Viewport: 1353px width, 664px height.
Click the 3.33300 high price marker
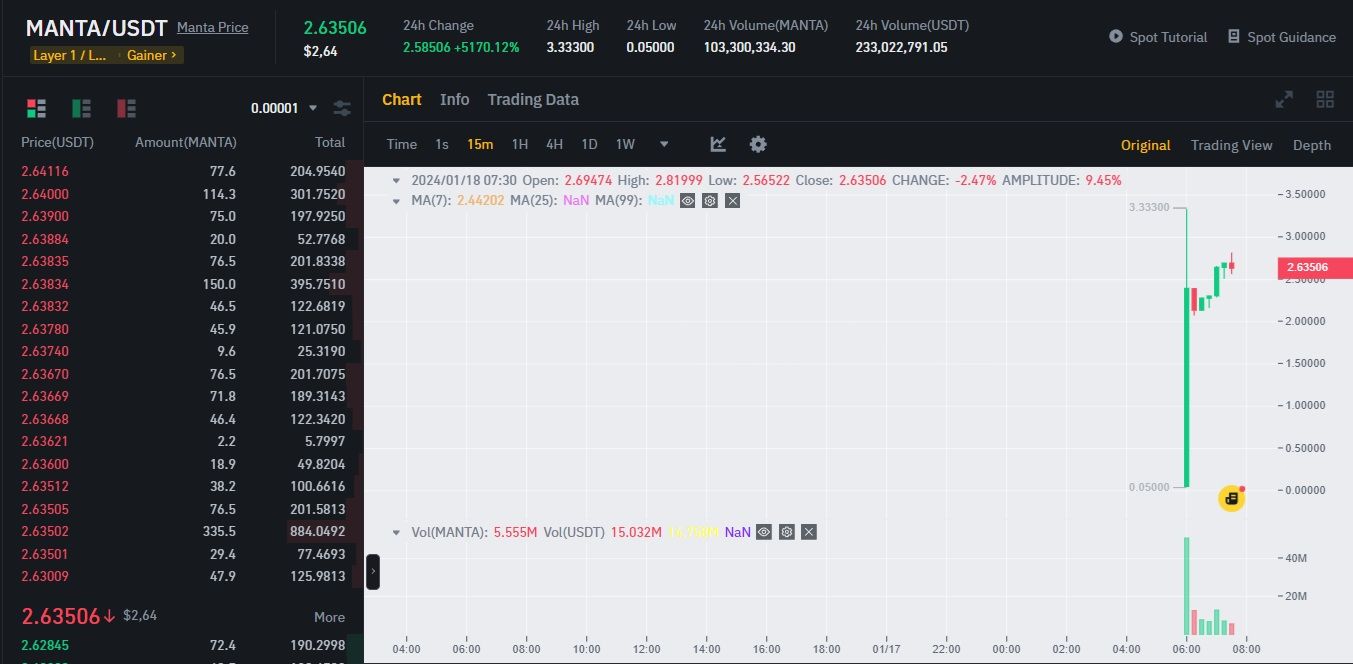1148,207
